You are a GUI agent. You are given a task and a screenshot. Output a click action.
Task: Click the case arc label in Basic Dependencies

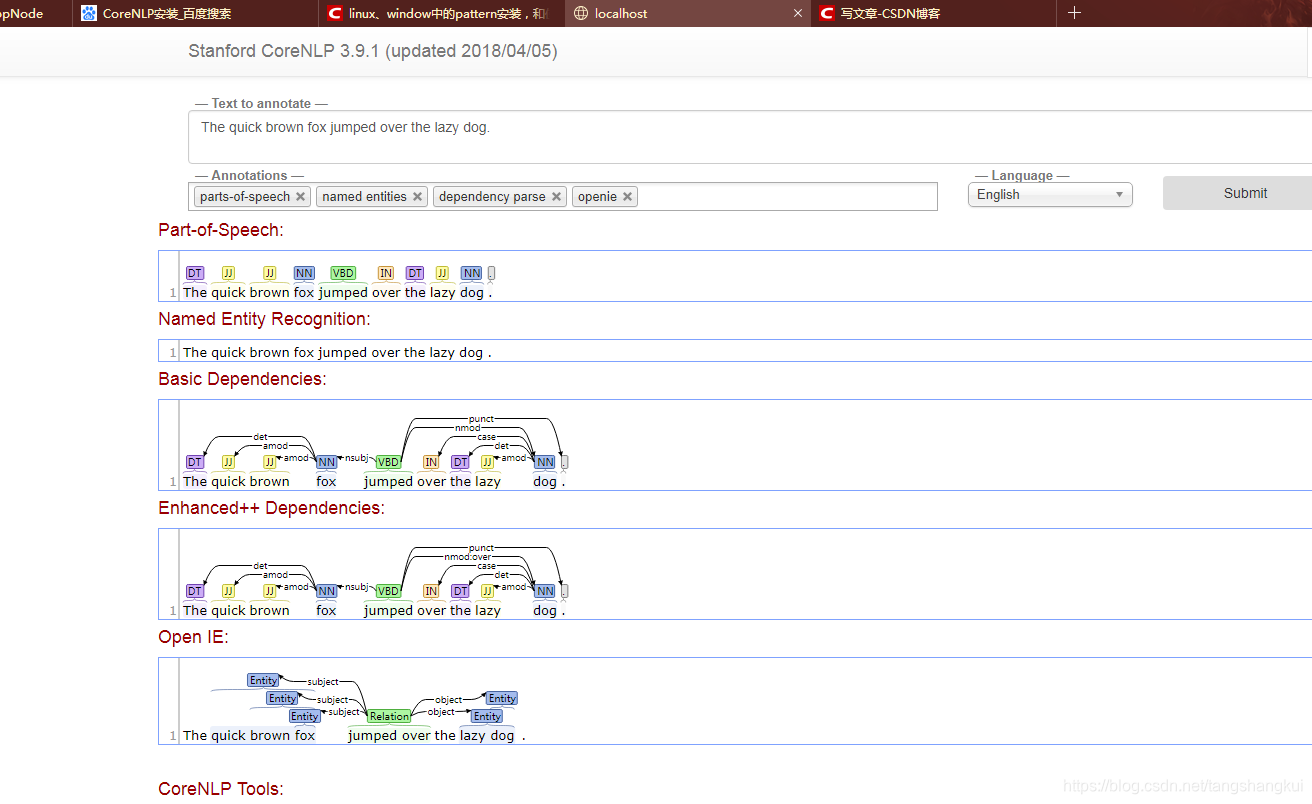(486, 437)
